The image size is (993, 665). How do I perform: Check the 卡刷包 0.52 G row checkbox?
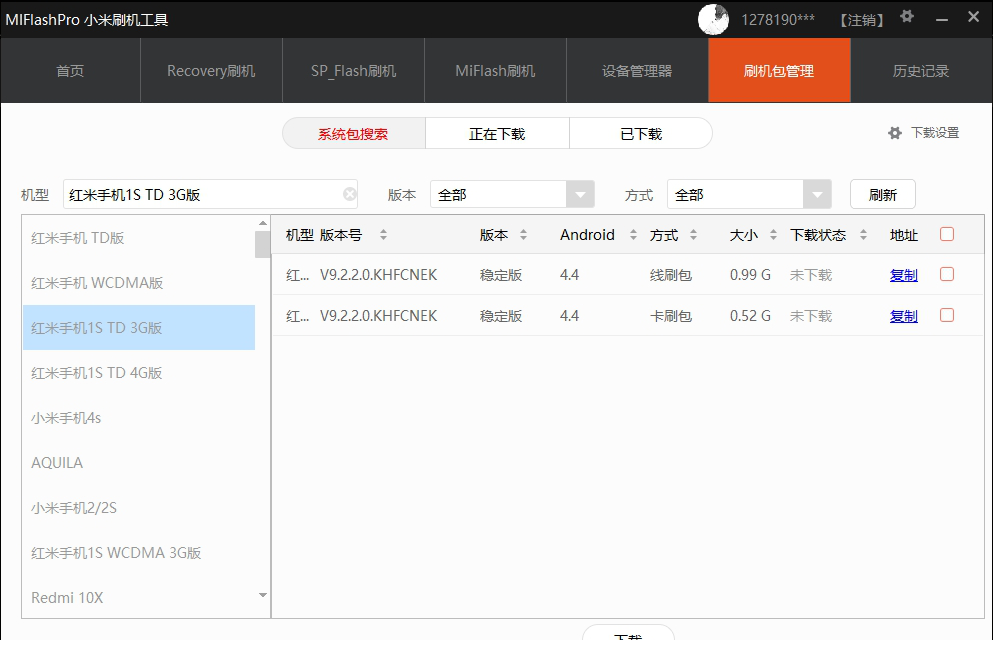[x=947, y=315]
